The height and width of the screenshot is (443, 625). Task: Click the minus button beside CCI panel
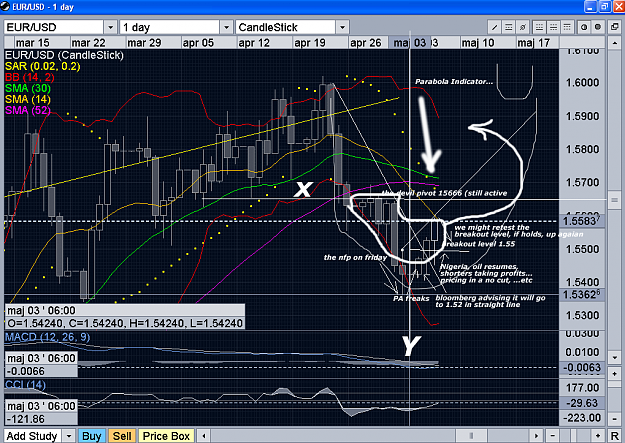tap(614, 419)
